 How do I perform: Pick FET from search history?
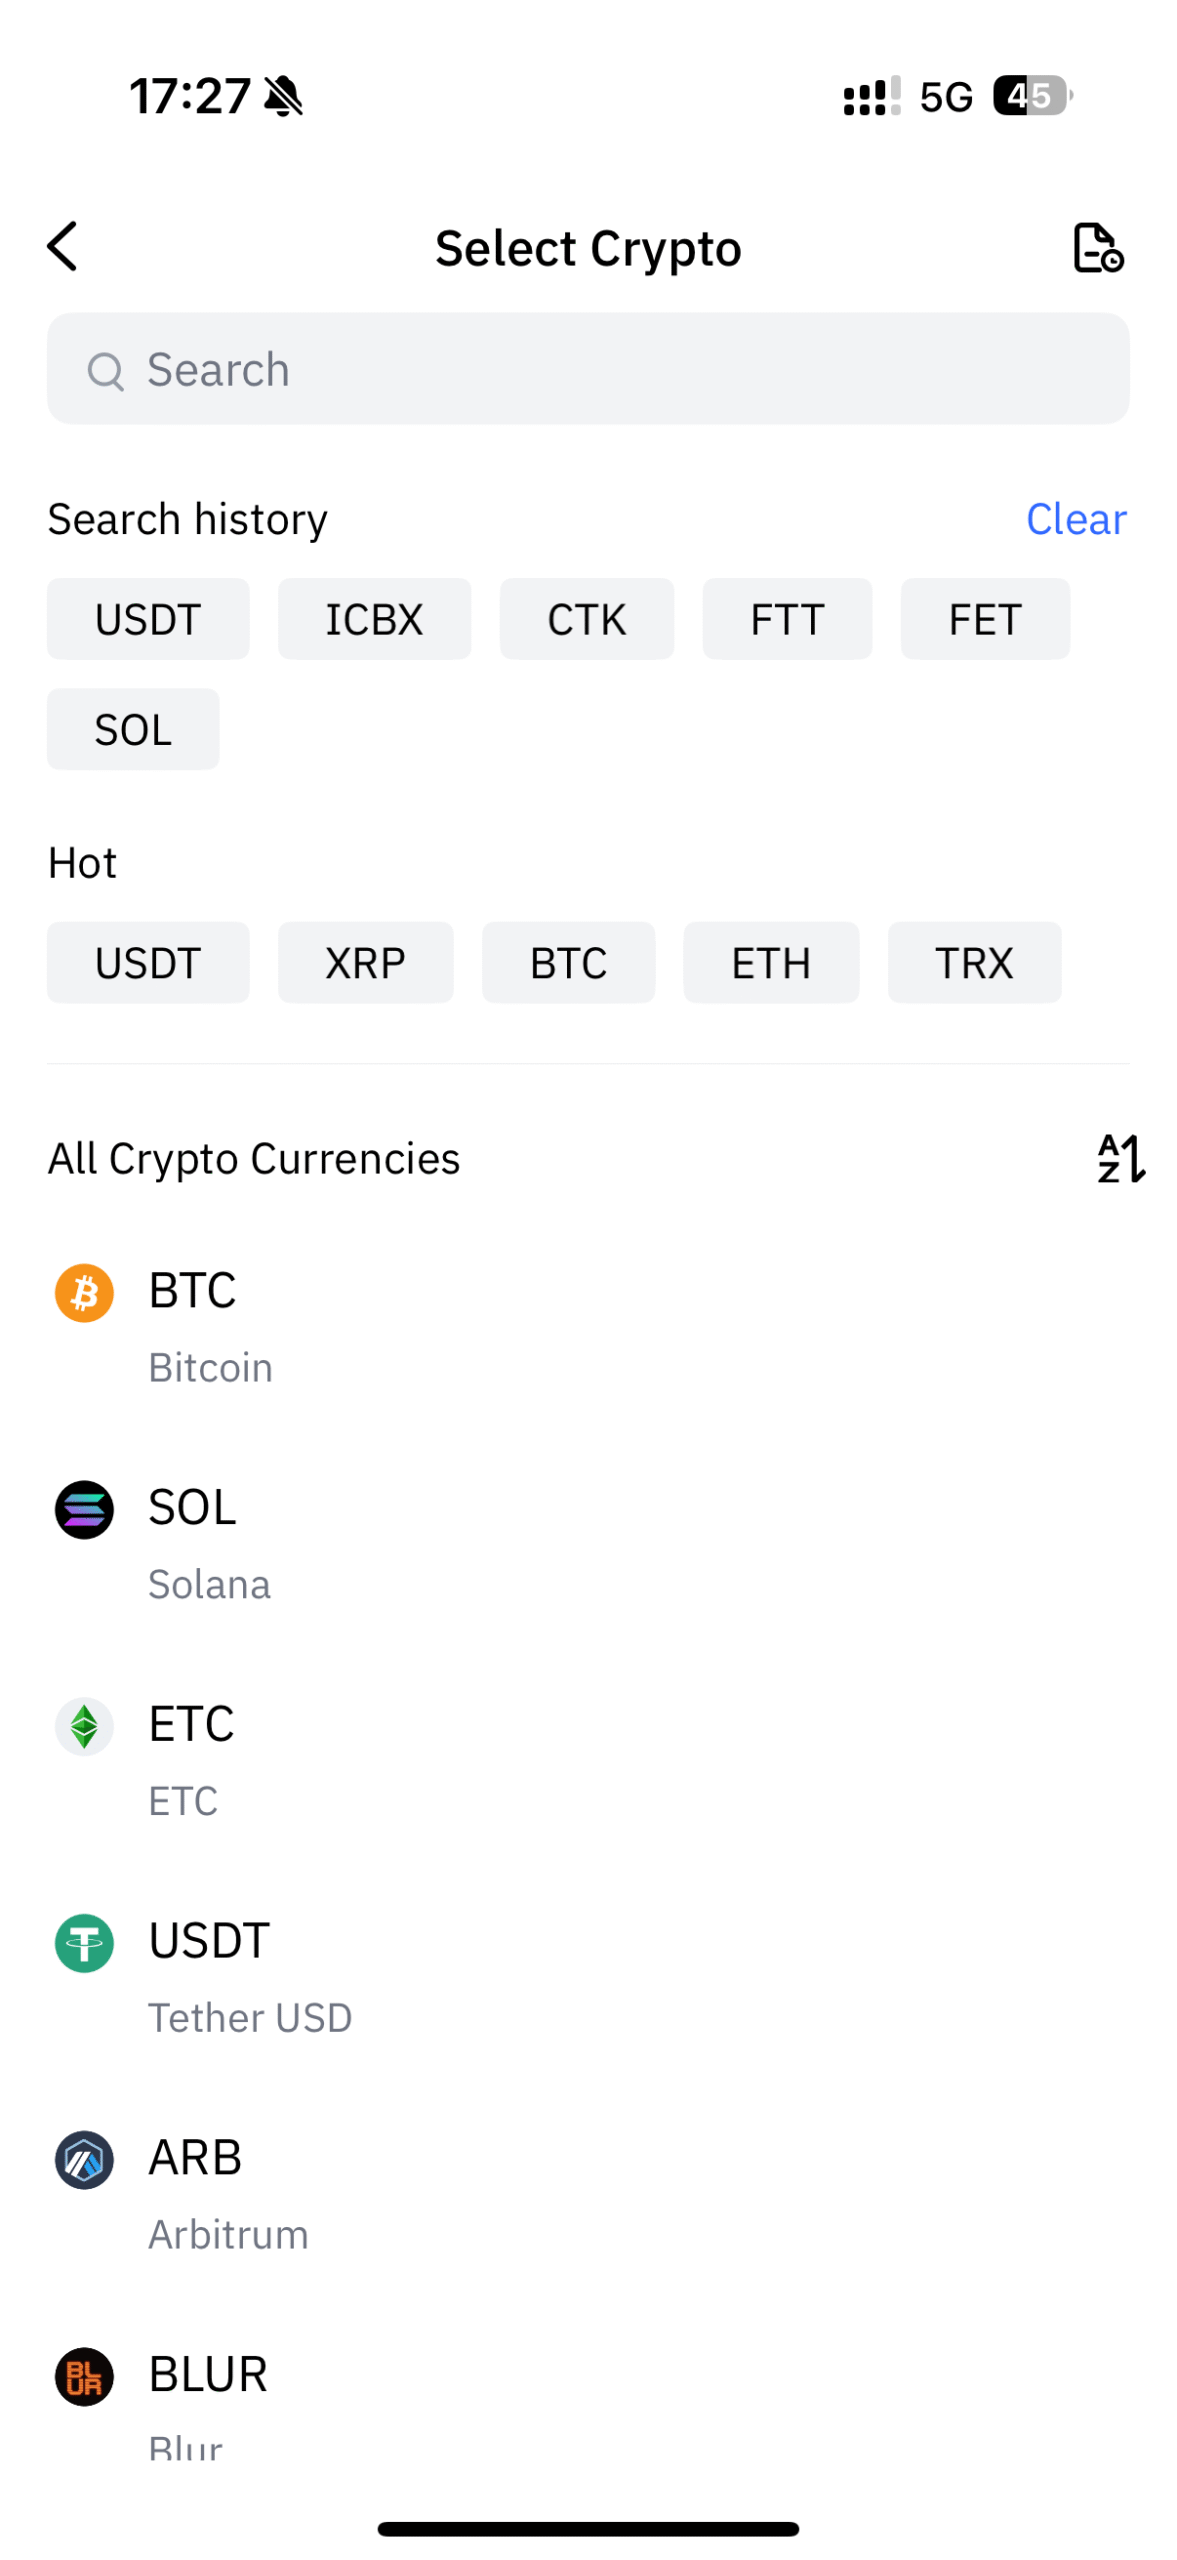(984, 619)
